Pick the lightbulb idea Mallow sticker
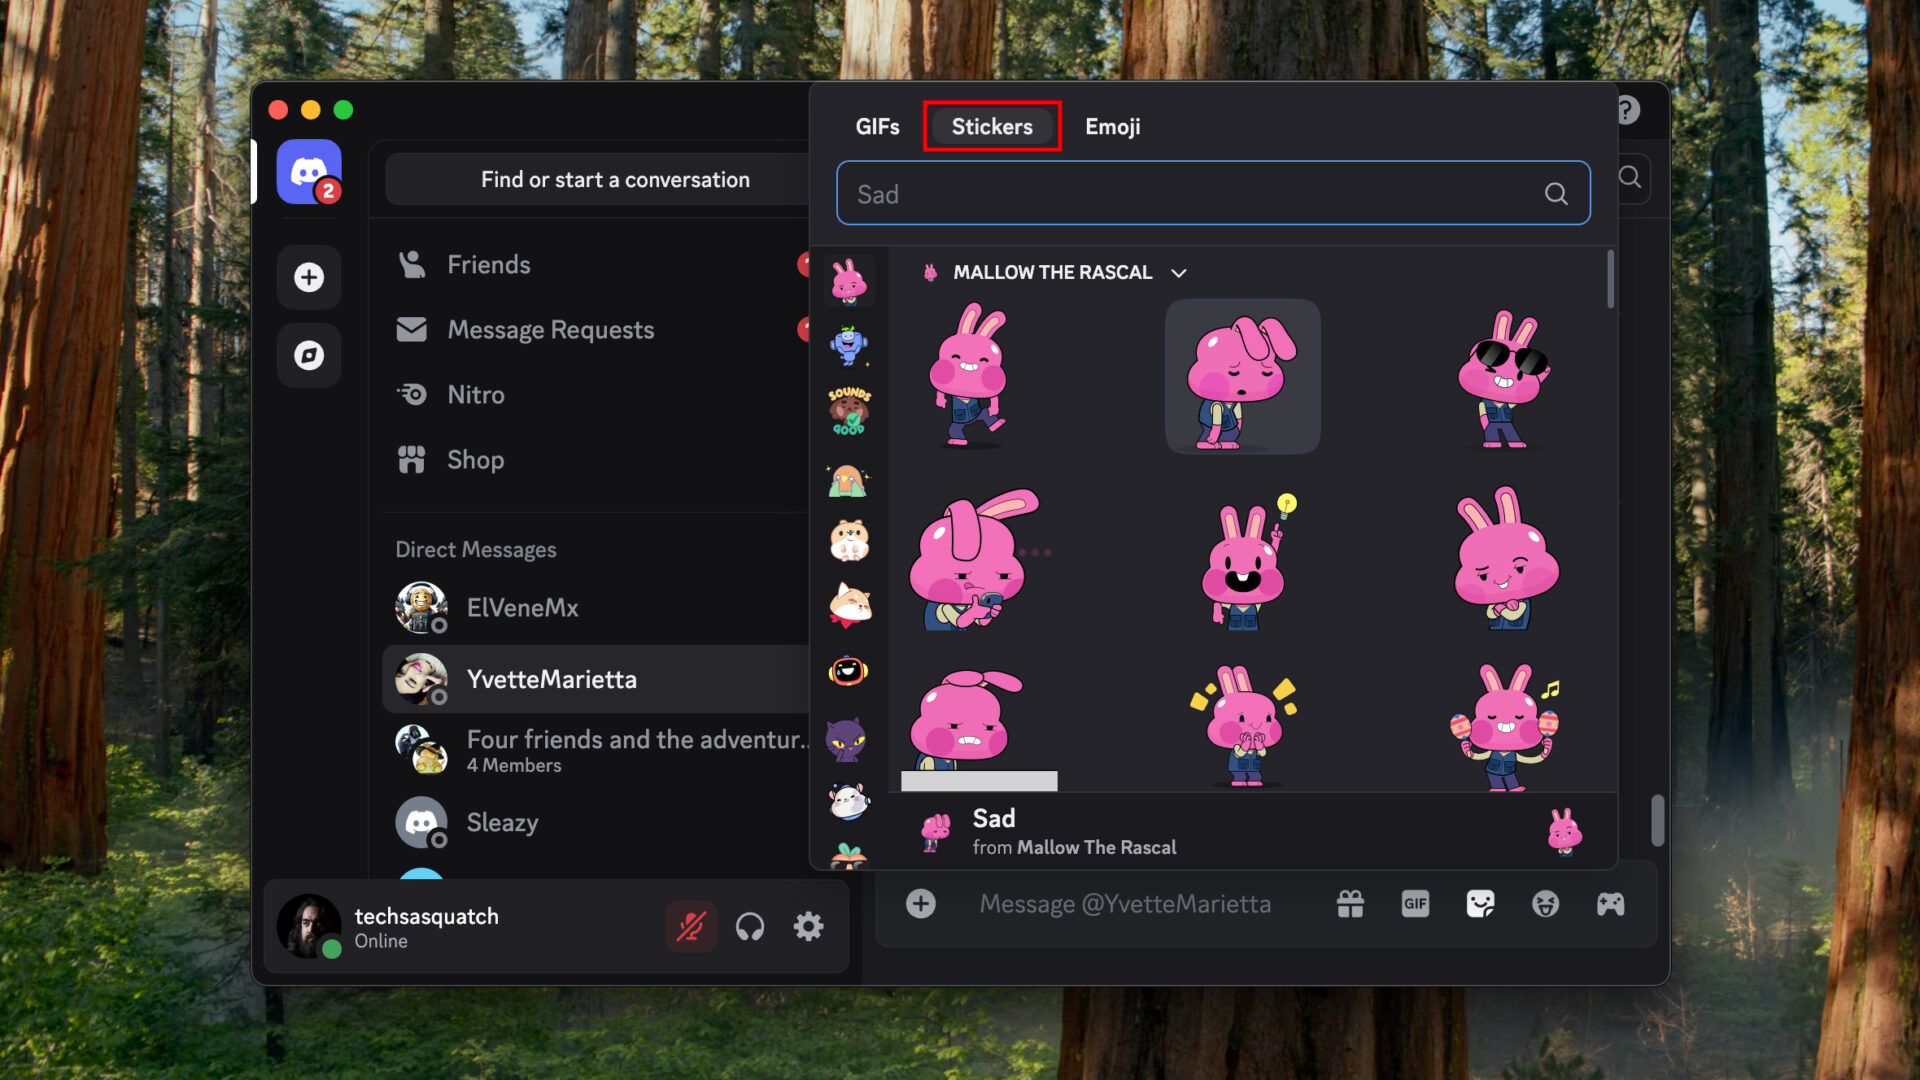This screenshot has height=1080, width=1920. point(1245,560)
